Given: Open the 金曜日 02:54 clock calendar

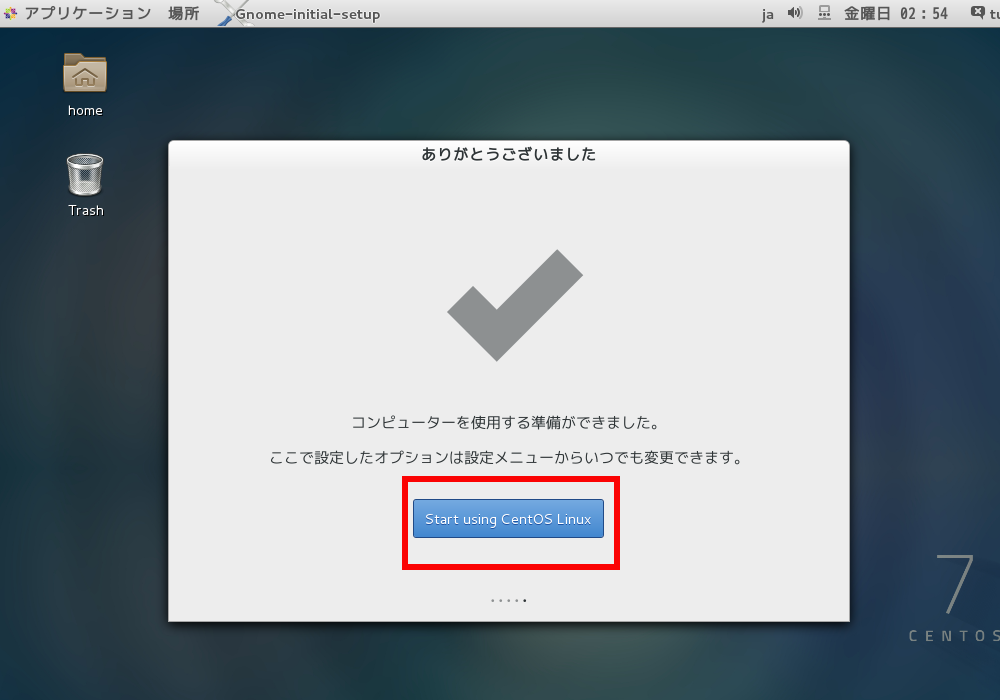Looking at the screenshot, I should (896, 13).
